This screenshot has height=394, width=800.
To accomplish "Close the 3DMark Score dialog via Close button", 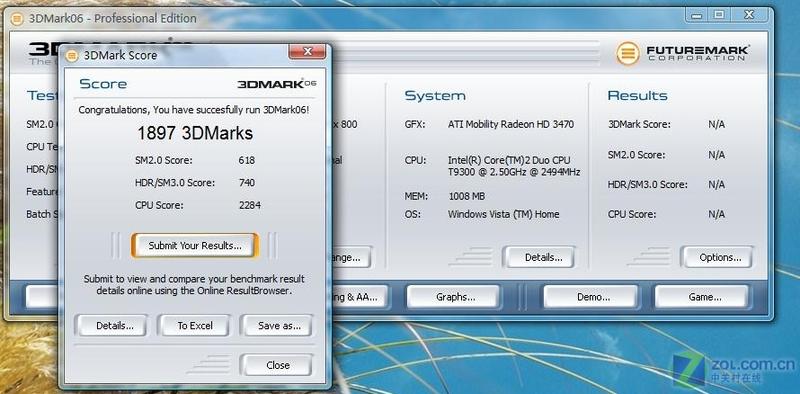I will pos(278,365).
